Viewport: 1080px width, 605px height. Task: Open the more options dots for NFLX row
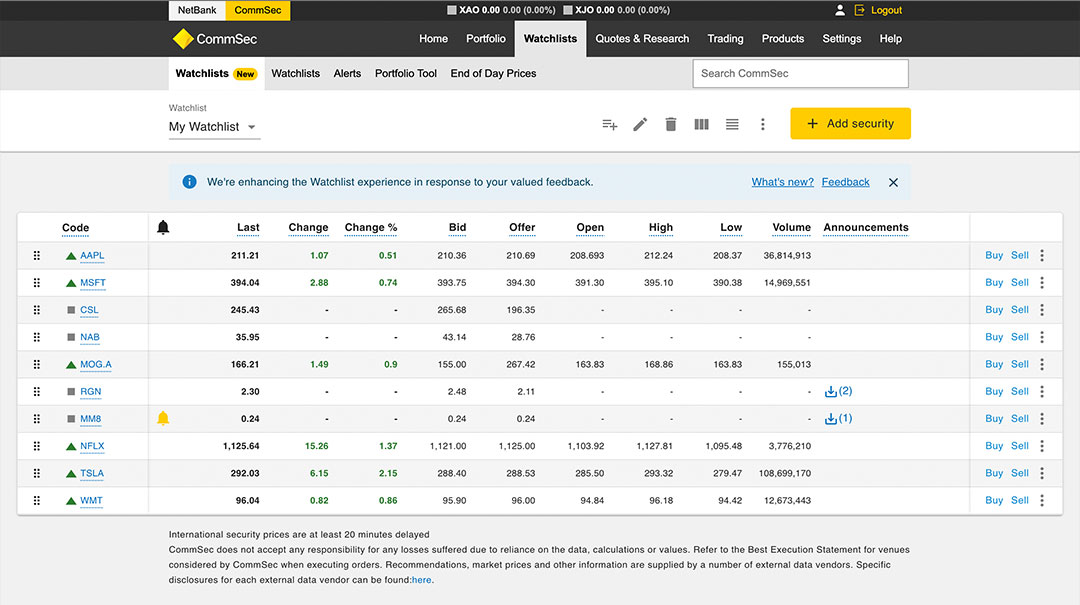1042,446
